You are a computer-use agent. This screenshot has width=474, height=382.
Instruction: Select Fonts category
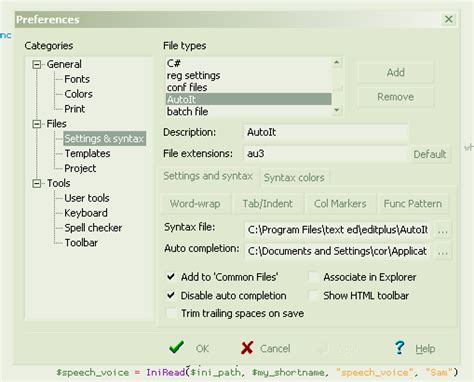(x=77, y=79)
